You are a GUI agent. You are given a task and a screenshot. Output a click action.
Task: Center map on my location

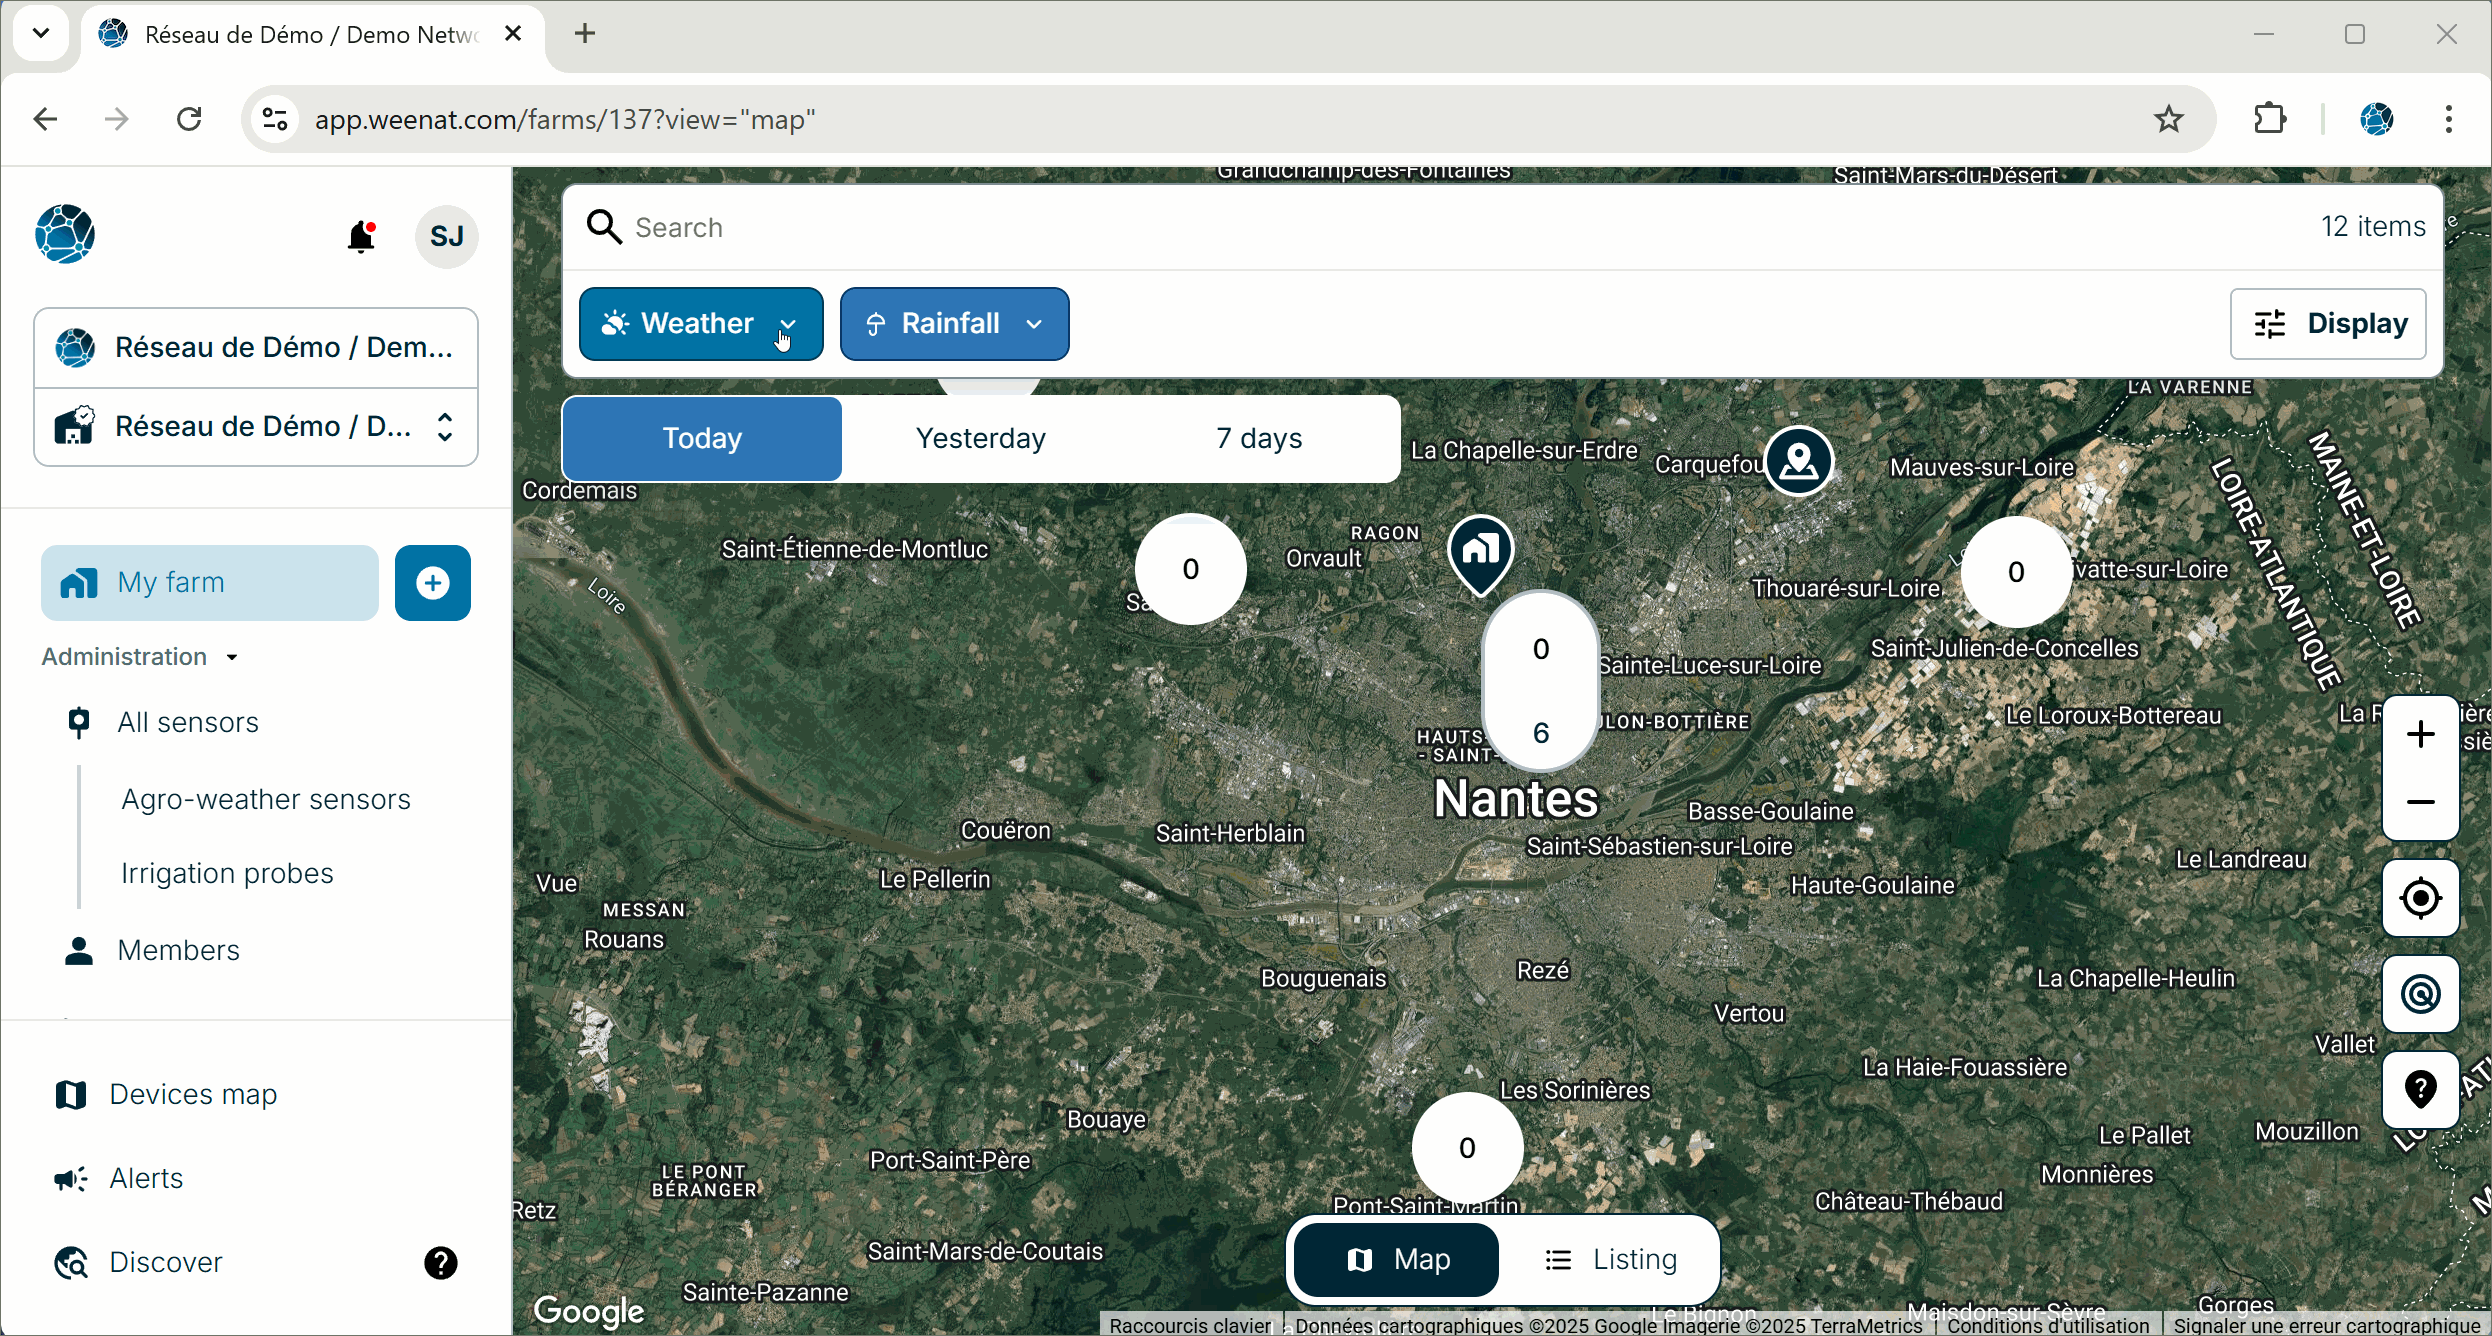(x=2420, y=898)
